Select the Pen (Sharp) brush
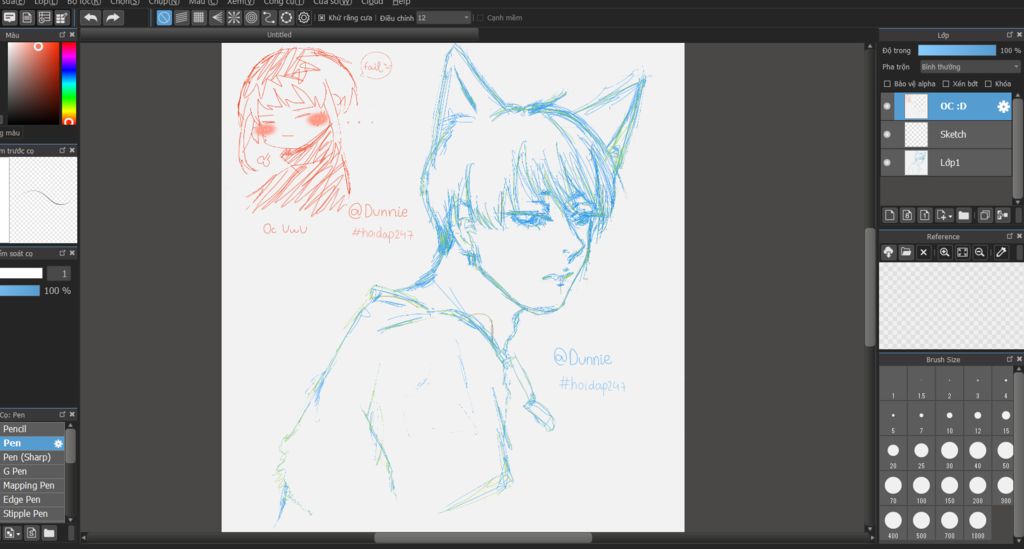This screenshot has width=1024, height=549. pyautogui.click(x=32, y=457)
